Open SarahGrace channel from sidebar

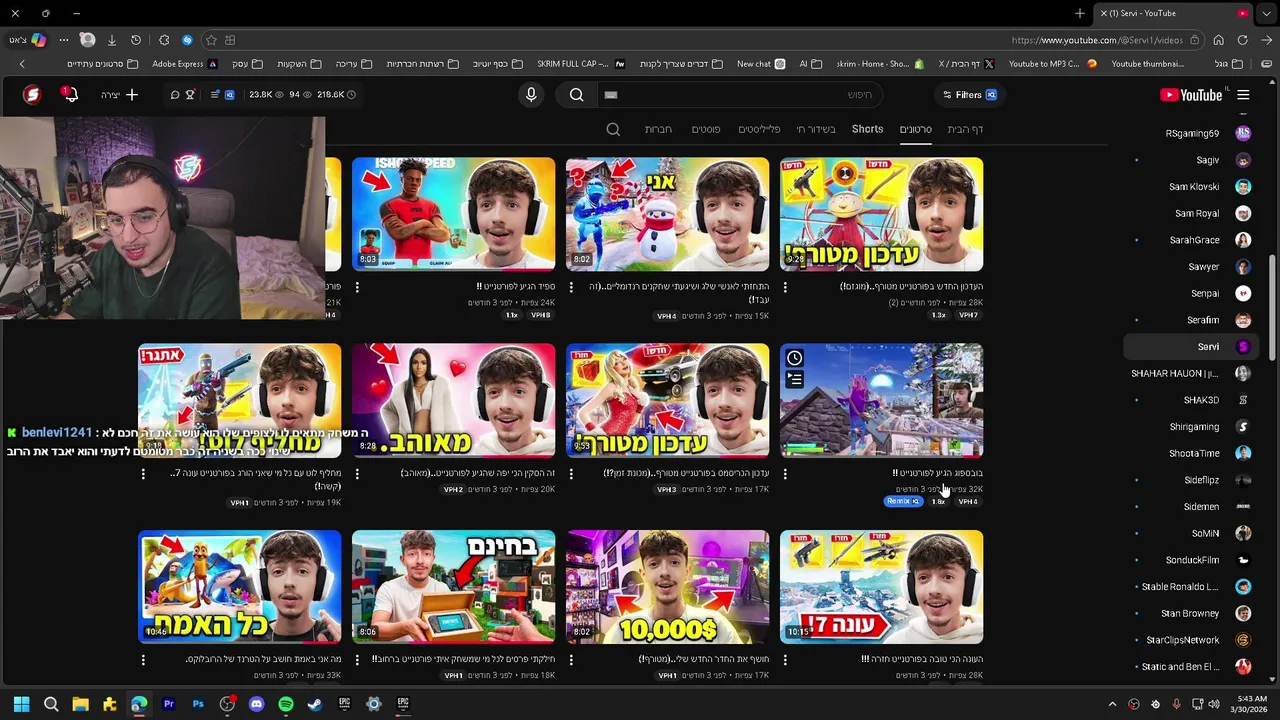1190,240
